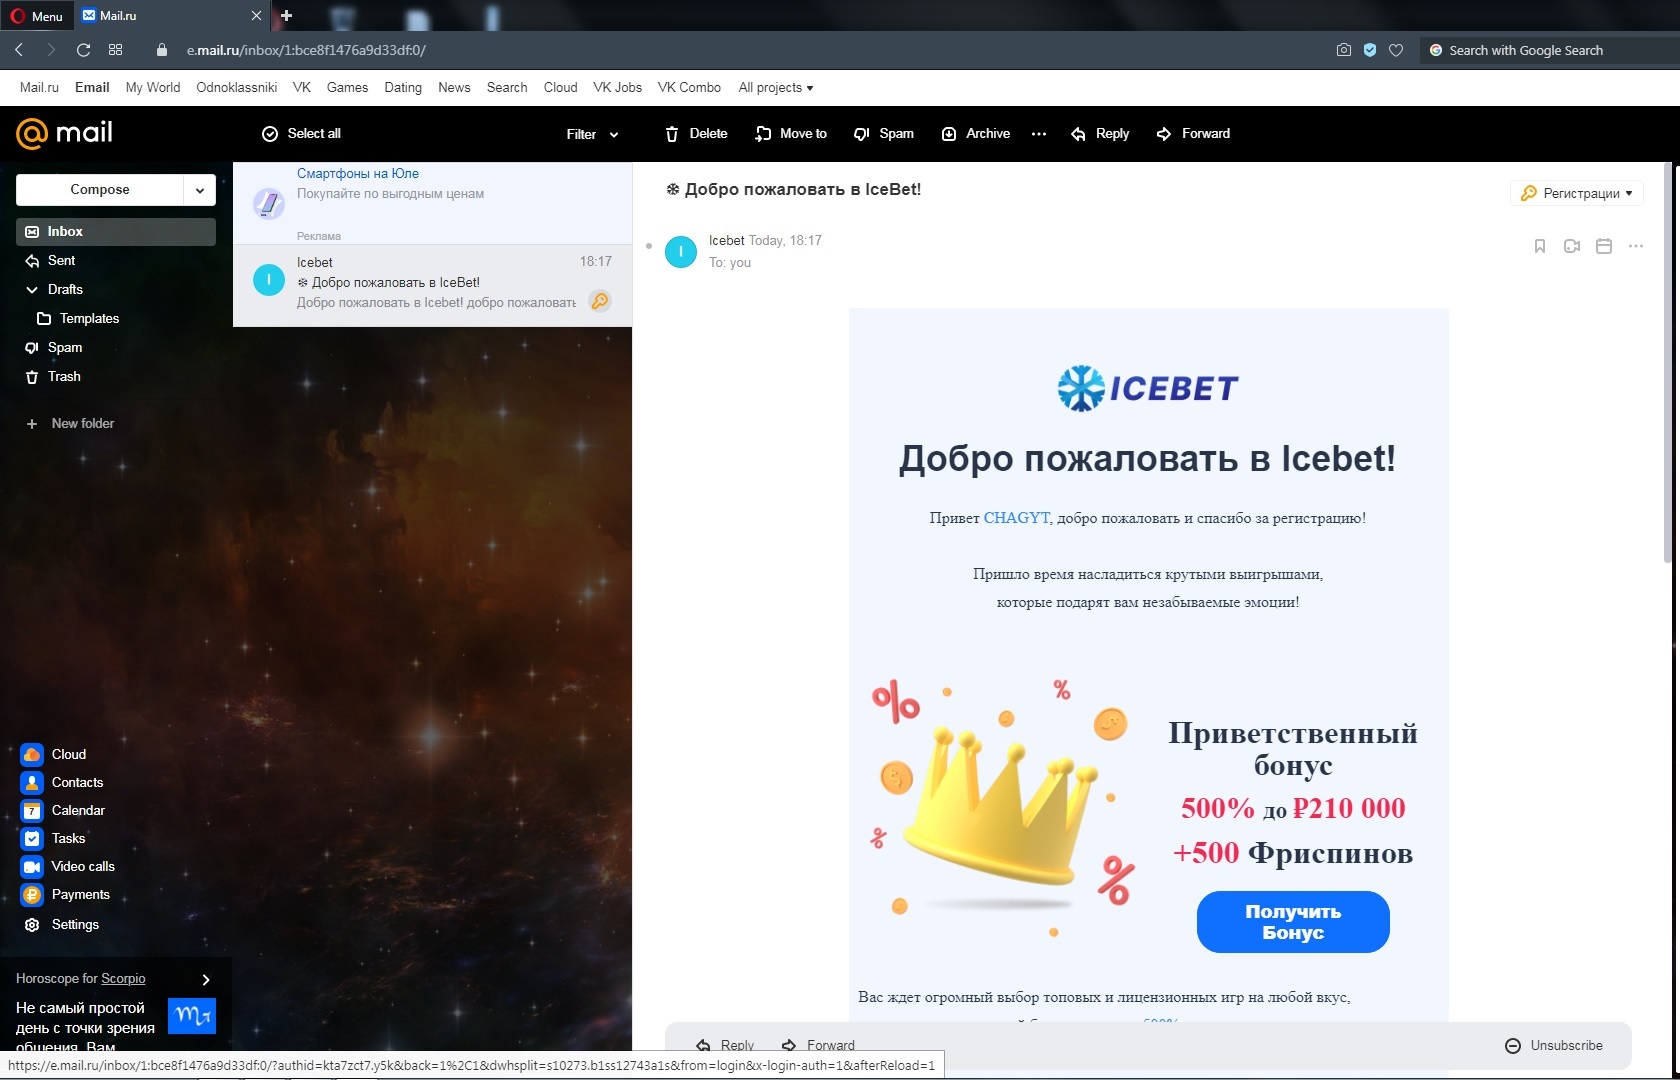Expand the horoscope arrow
Viewport: 1680px width, 1080px height.
point(206,980)
